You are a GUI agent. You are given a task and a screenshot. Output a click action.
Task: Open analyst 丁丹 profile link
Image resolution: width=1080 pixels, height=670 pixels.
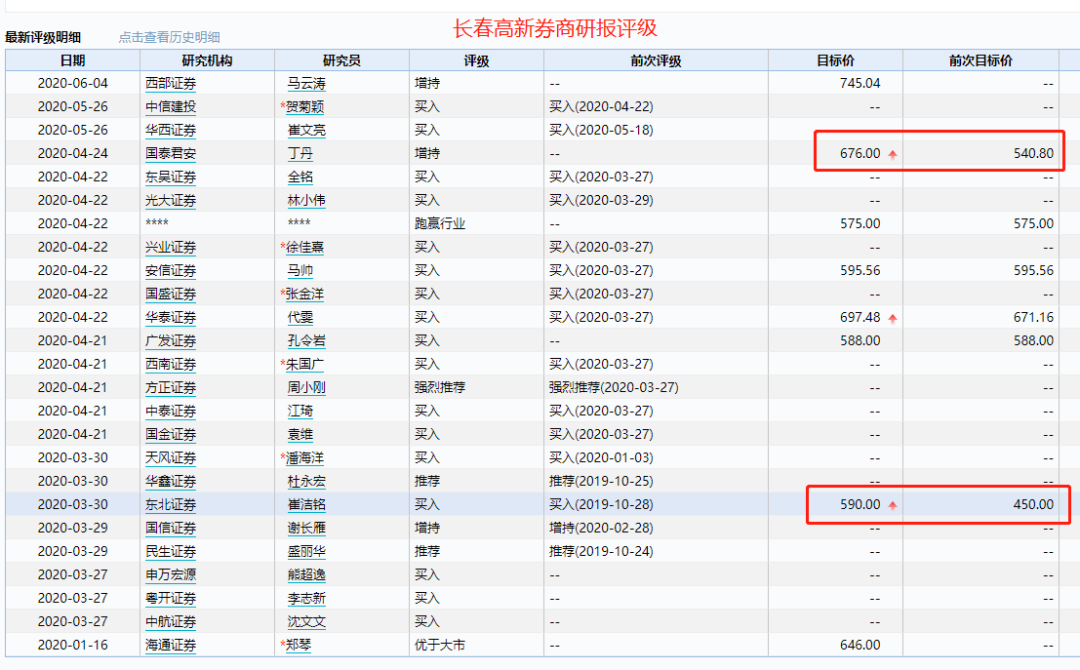coord(300,154)
